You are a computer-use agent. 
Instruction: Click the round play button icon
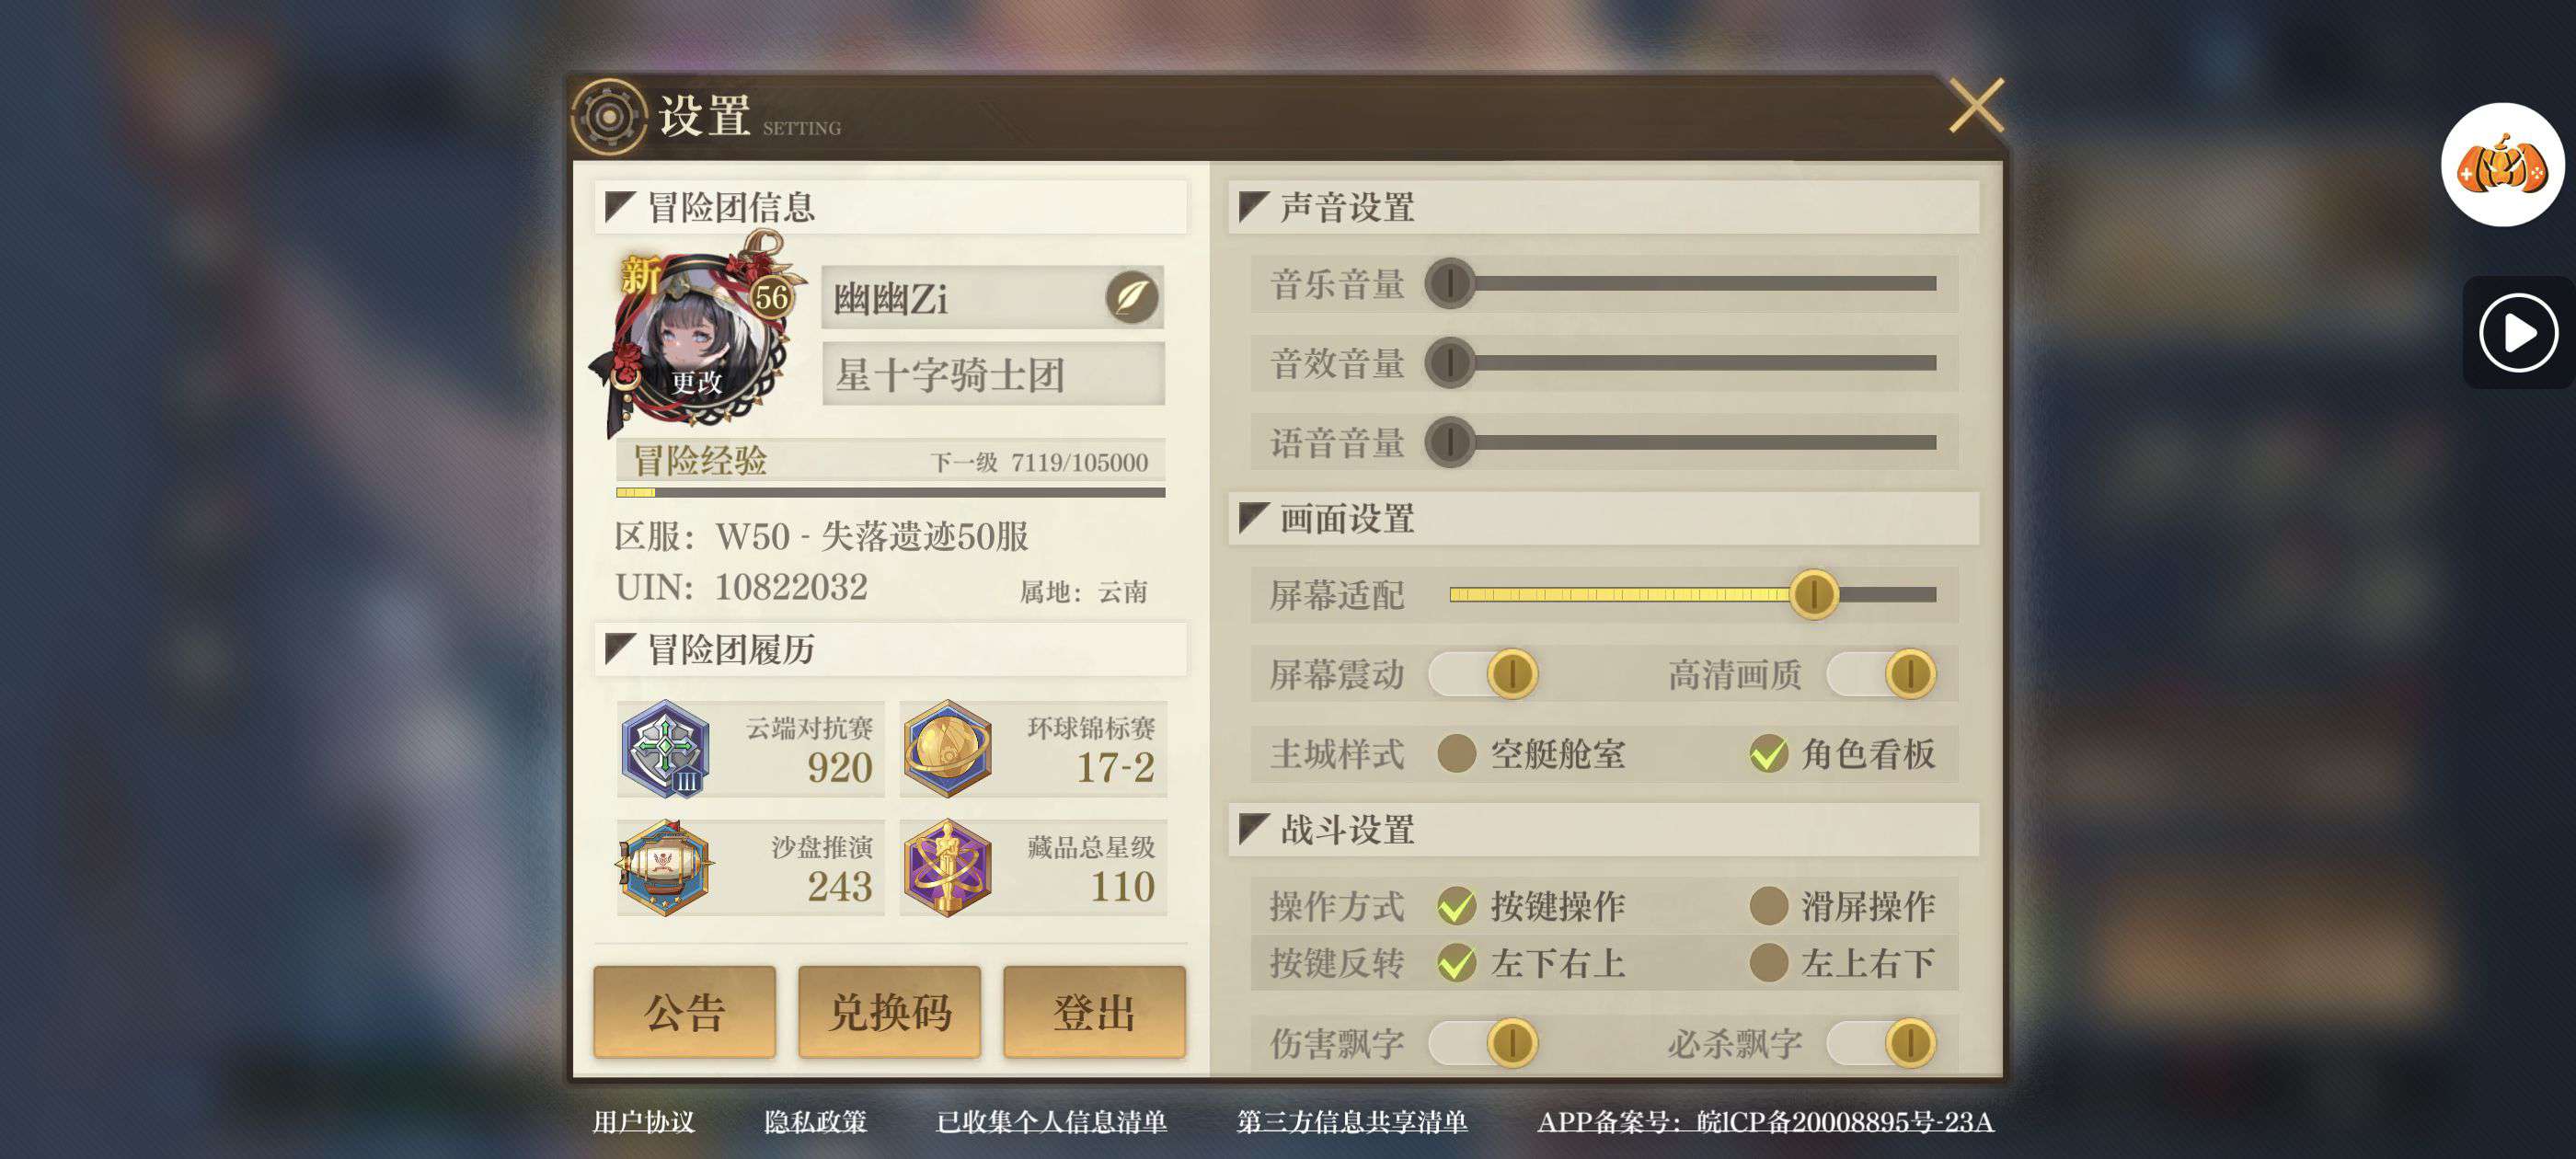tap(2518, 333)
